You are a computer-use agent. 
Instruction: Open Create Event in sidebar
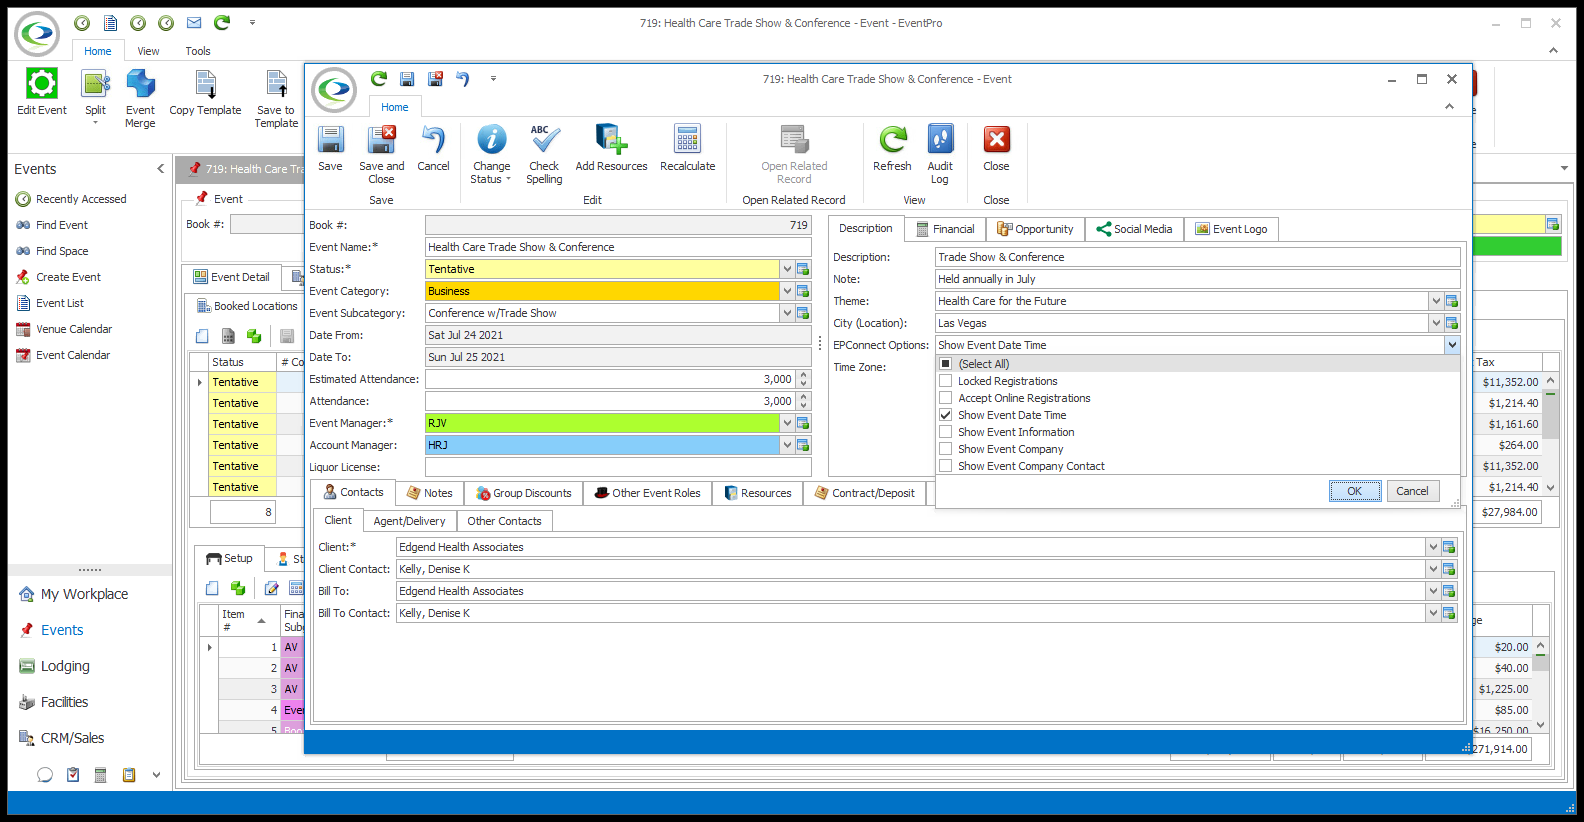click(x=58, y=277)
